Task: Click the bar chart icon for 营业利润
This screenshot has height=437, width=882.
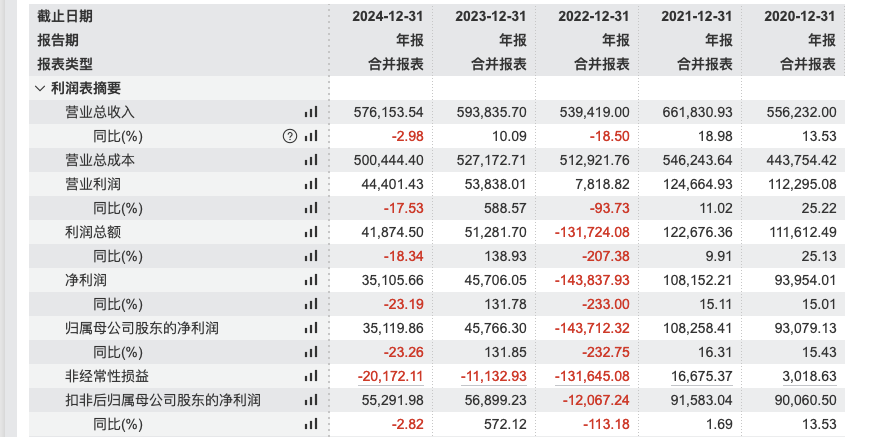Action: pos(311,184)
